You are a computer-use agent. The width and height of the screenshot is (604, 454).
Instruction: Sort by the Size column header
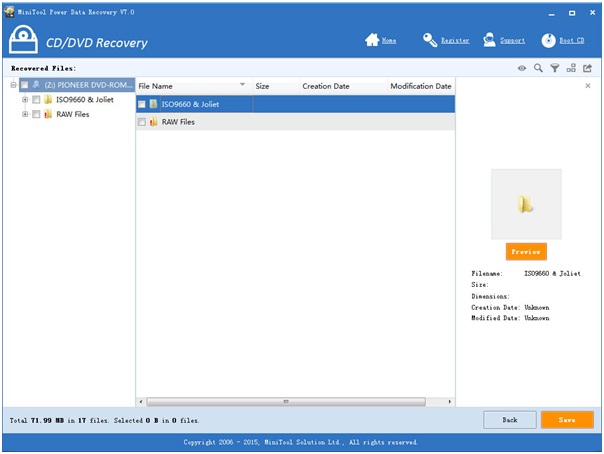point(263,87)
